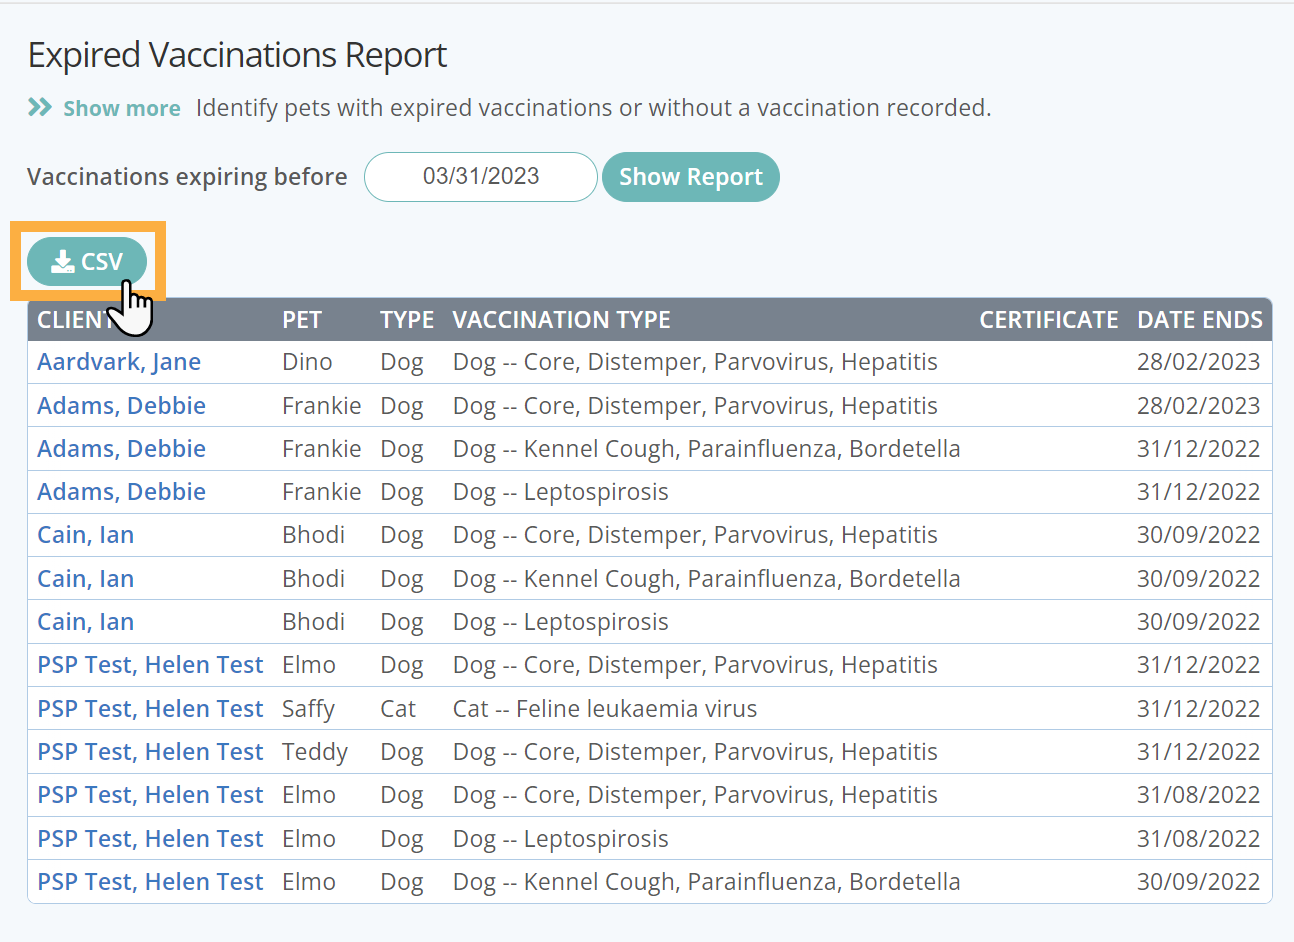The height and width of the screenshot is (942, 1294).
Task: Click the VACCINATION TYPE column header
Action: click(x=561, y=320)
